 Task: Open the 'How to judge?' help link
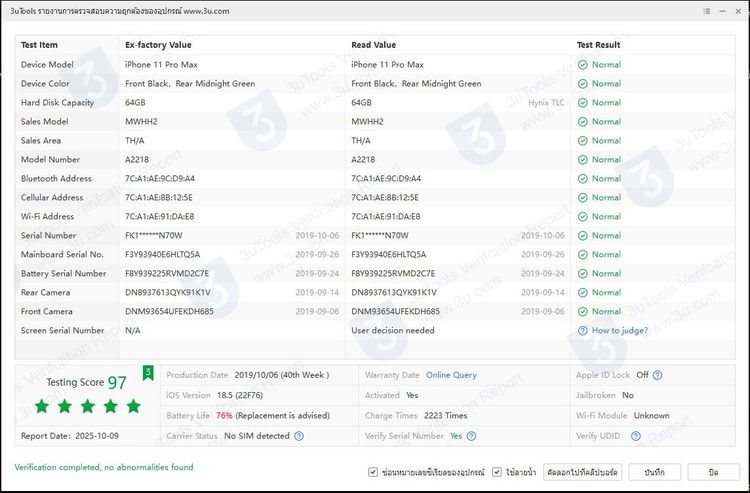coord(619,330)
